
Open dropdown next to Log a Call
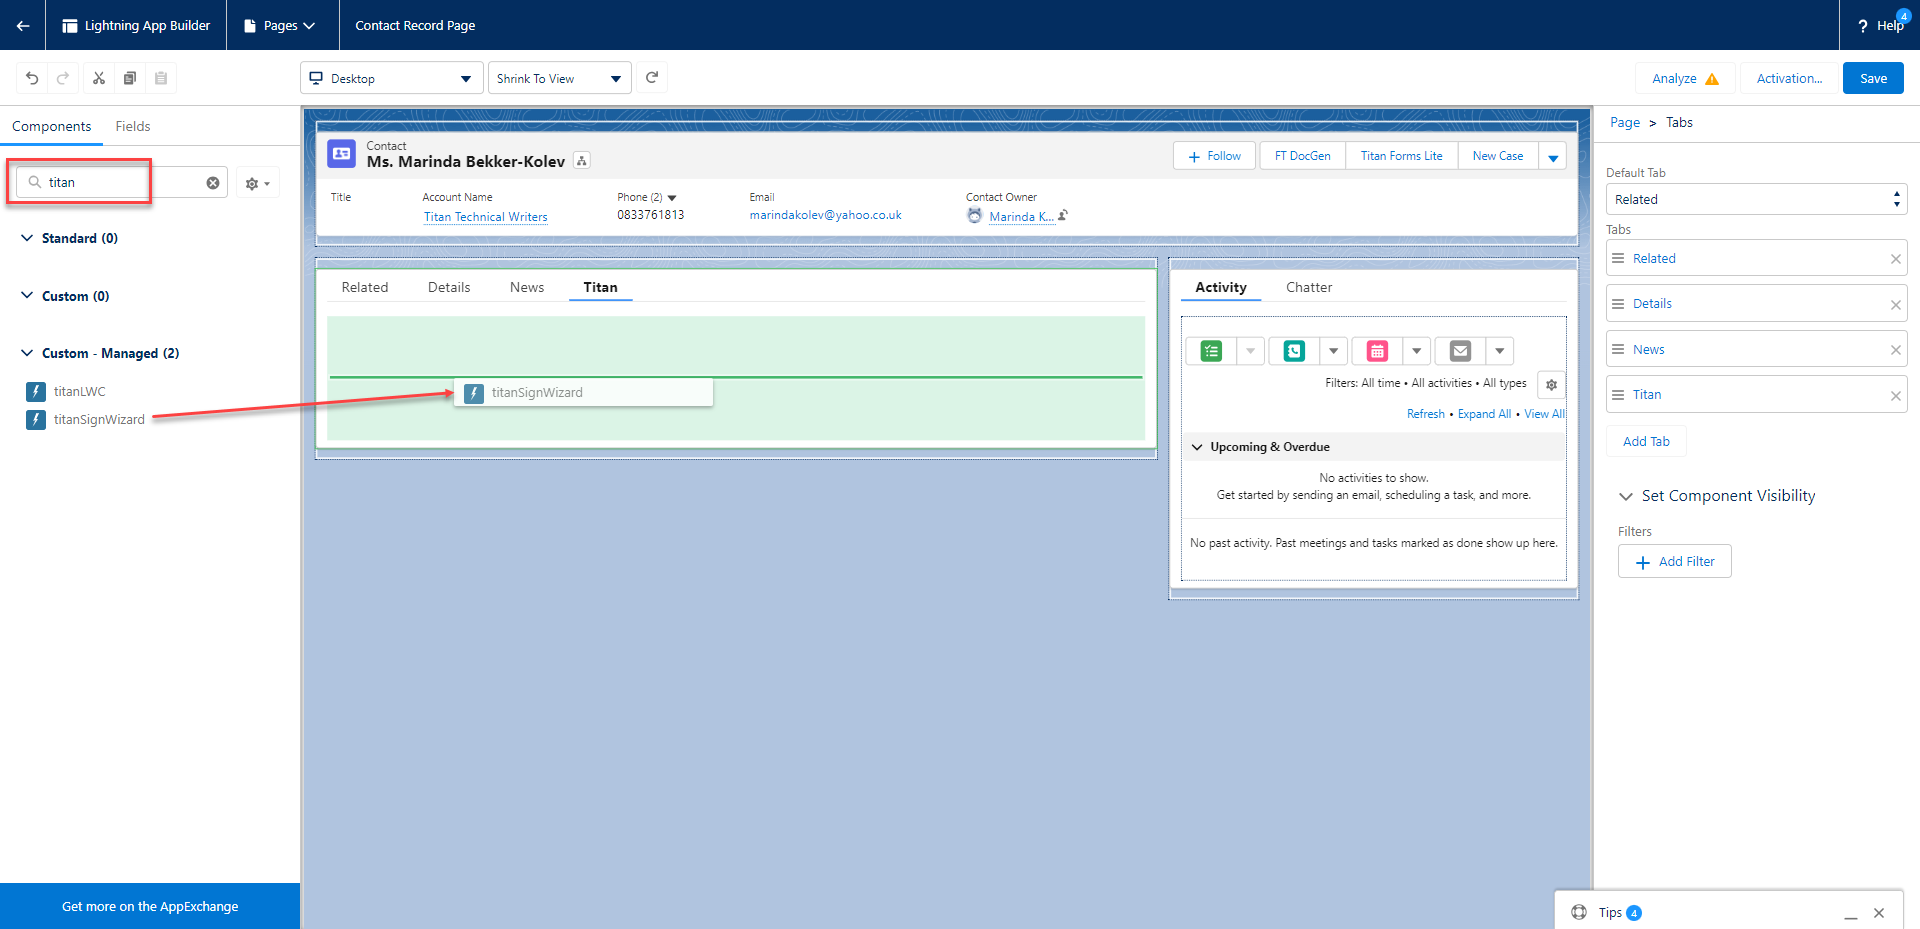[1333, 351]
